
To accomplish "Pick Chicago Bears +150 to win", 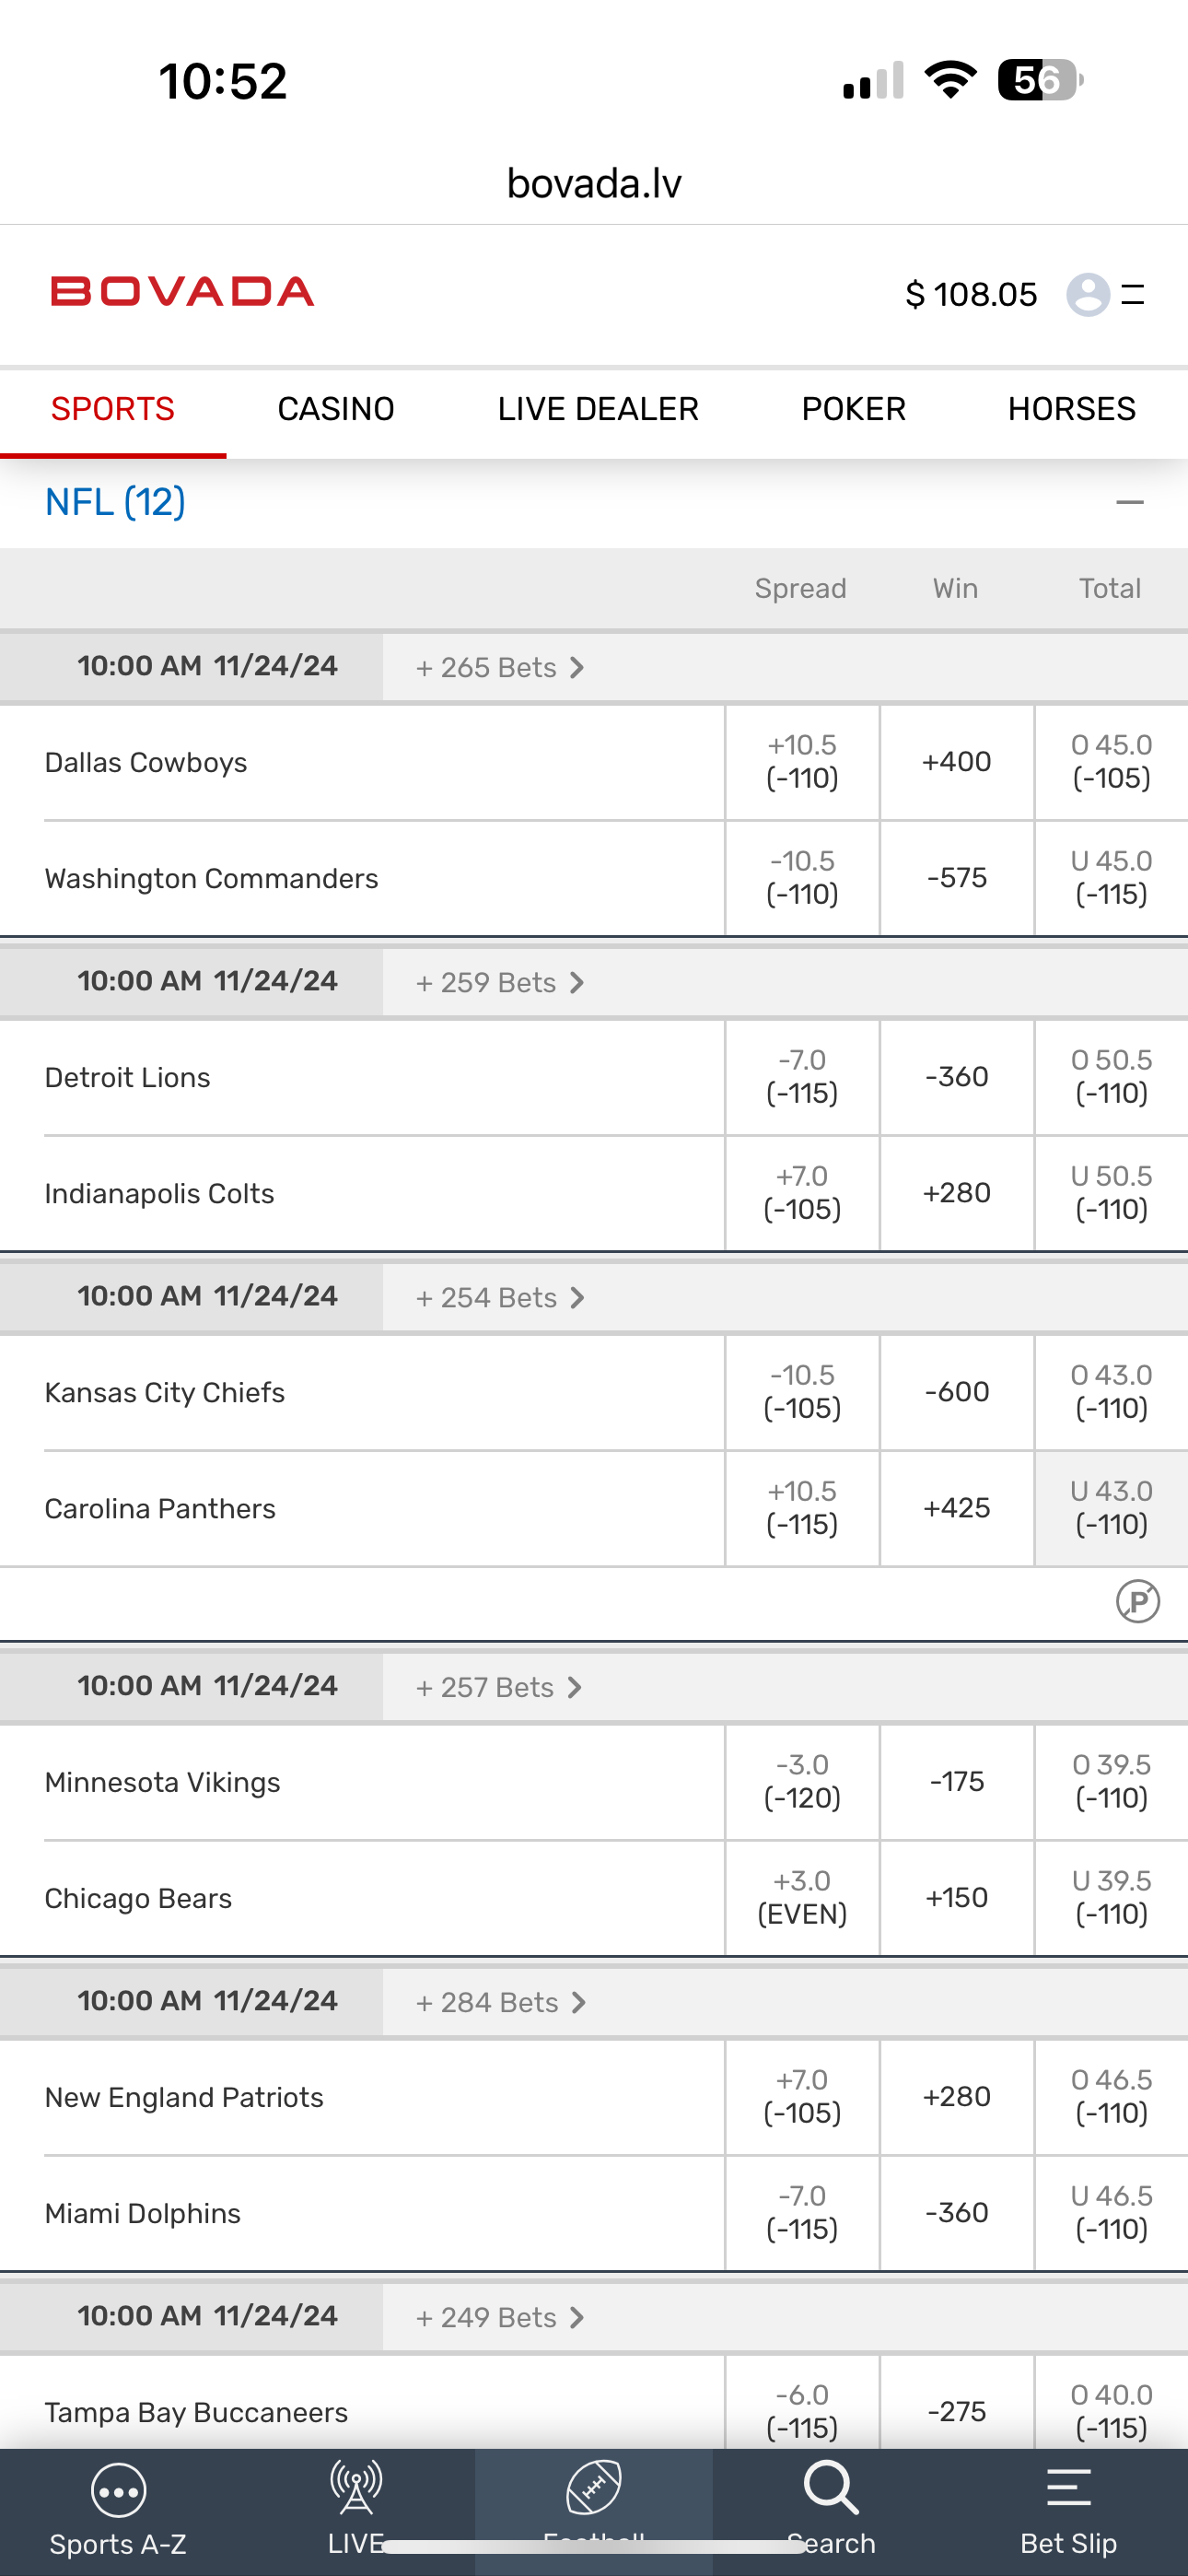I will click(x=957, y=1897).
